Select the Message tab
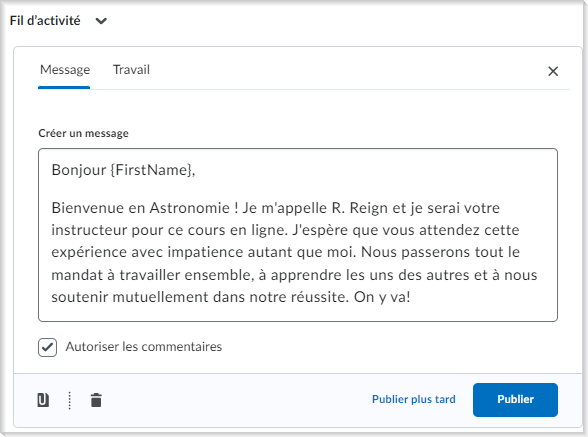The image size is (588, 437). [64, 70]
